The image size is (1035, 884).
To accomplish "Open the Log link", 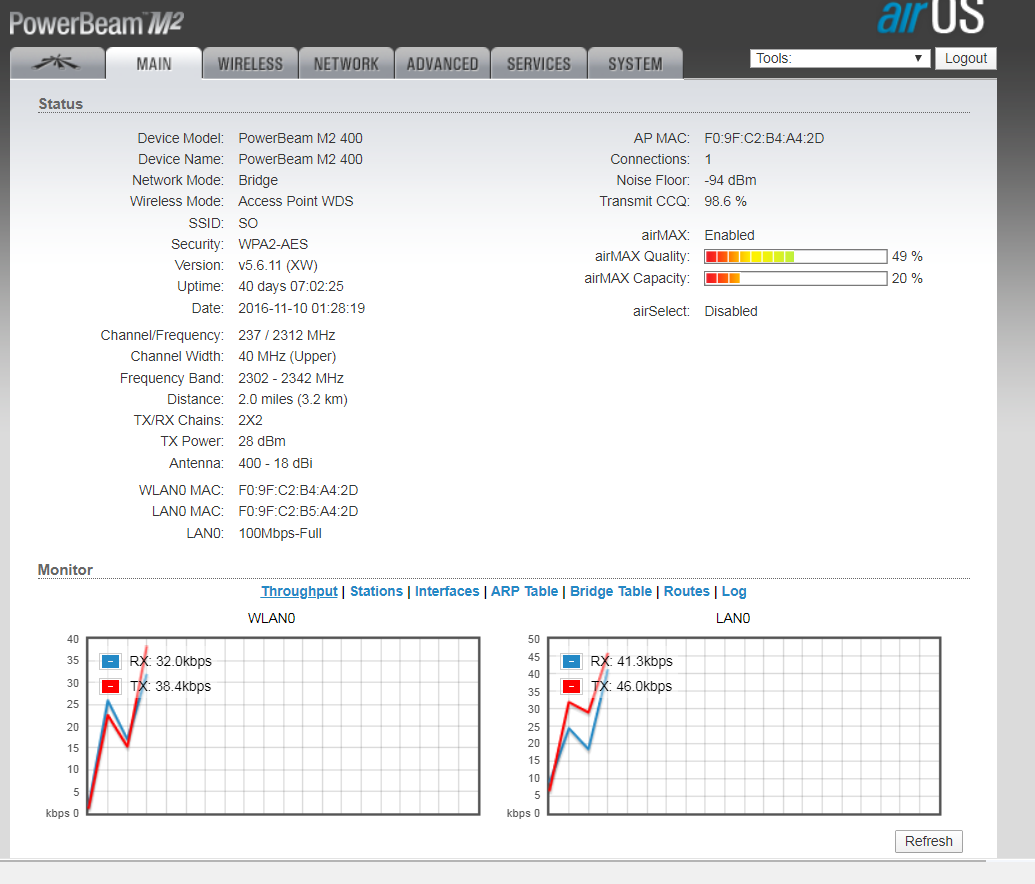I will pyautogui.click(x=734, y=592).
